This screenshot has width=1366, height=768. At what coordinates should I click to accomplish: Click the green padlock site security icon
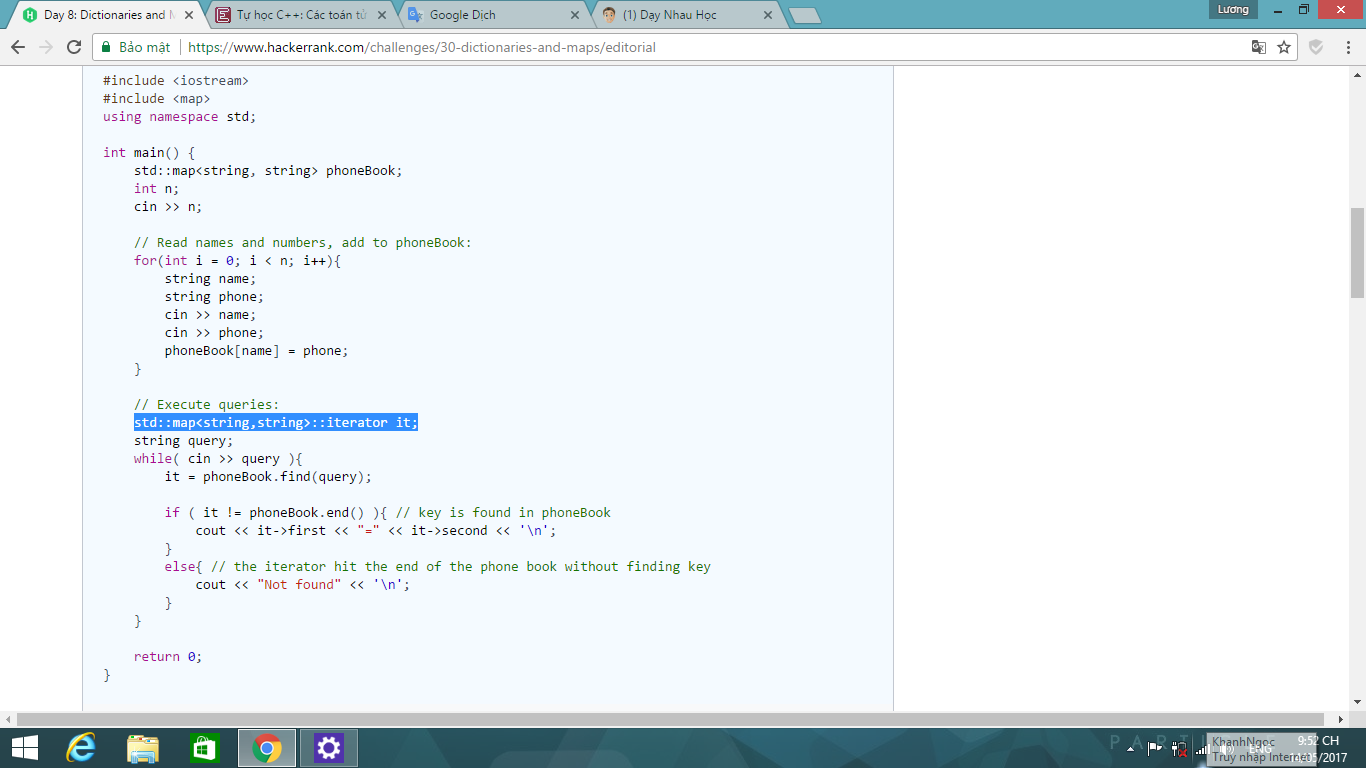coord(107,47)
